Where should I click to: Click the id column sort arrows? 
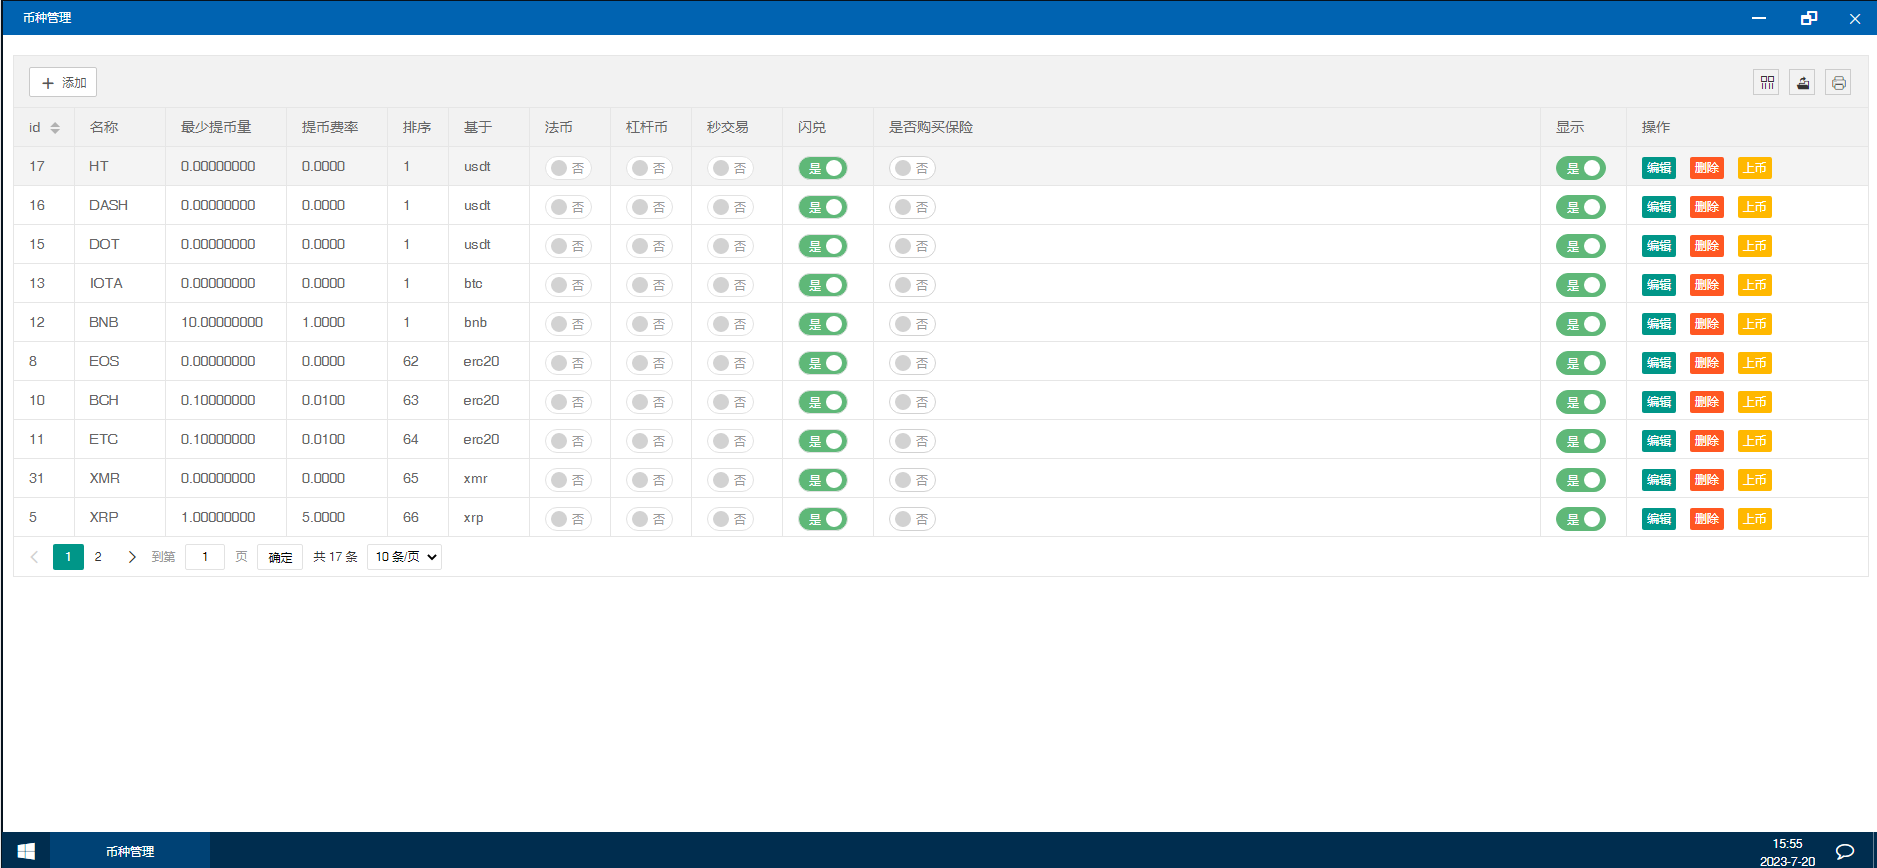pyautogui.click(x=55, y=128)
